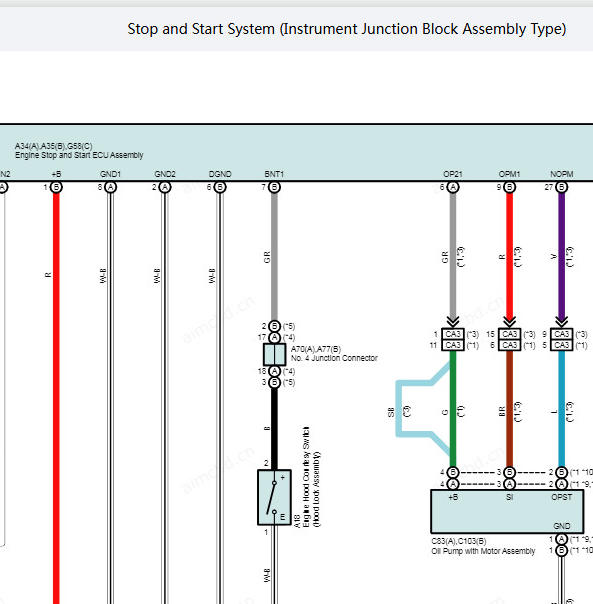This screenshot has width=593, height=604.
Task: Select pin 9 B circle under OPM1
Action: coord(509,187)
